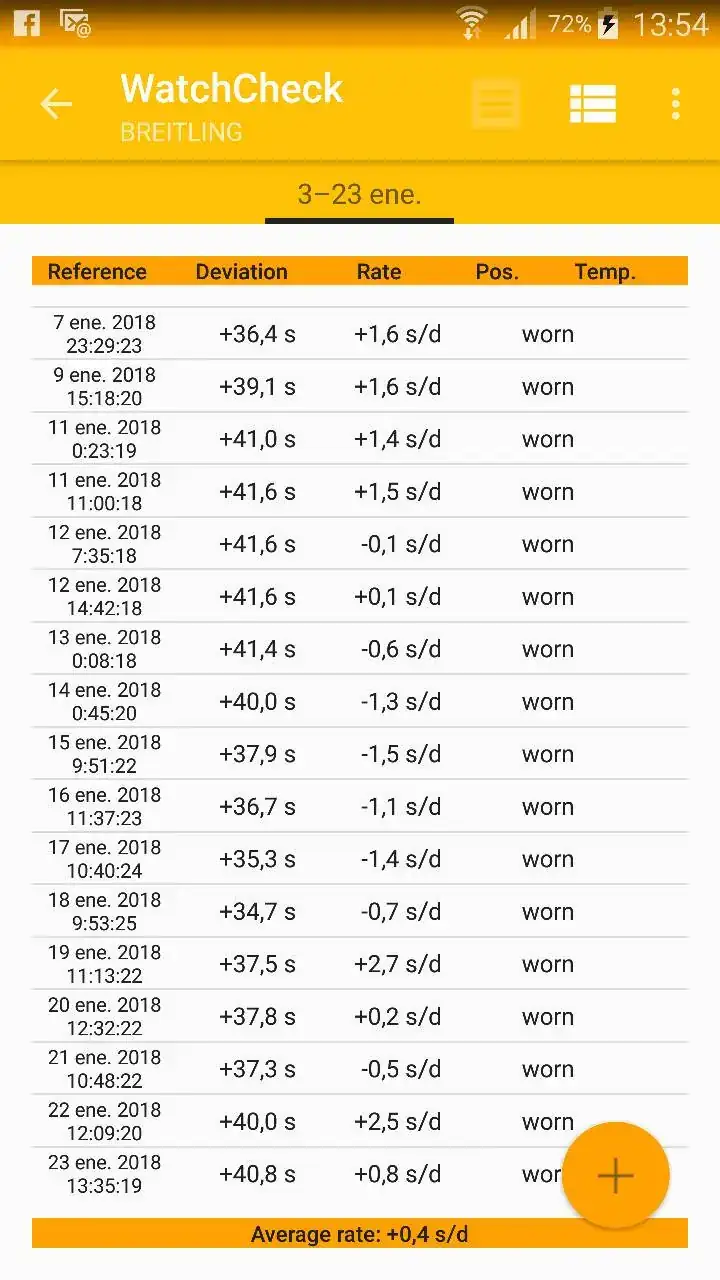Switch to the table list view icon
Viewport: 720px width, 1280px height.
(x=593, y=104)
